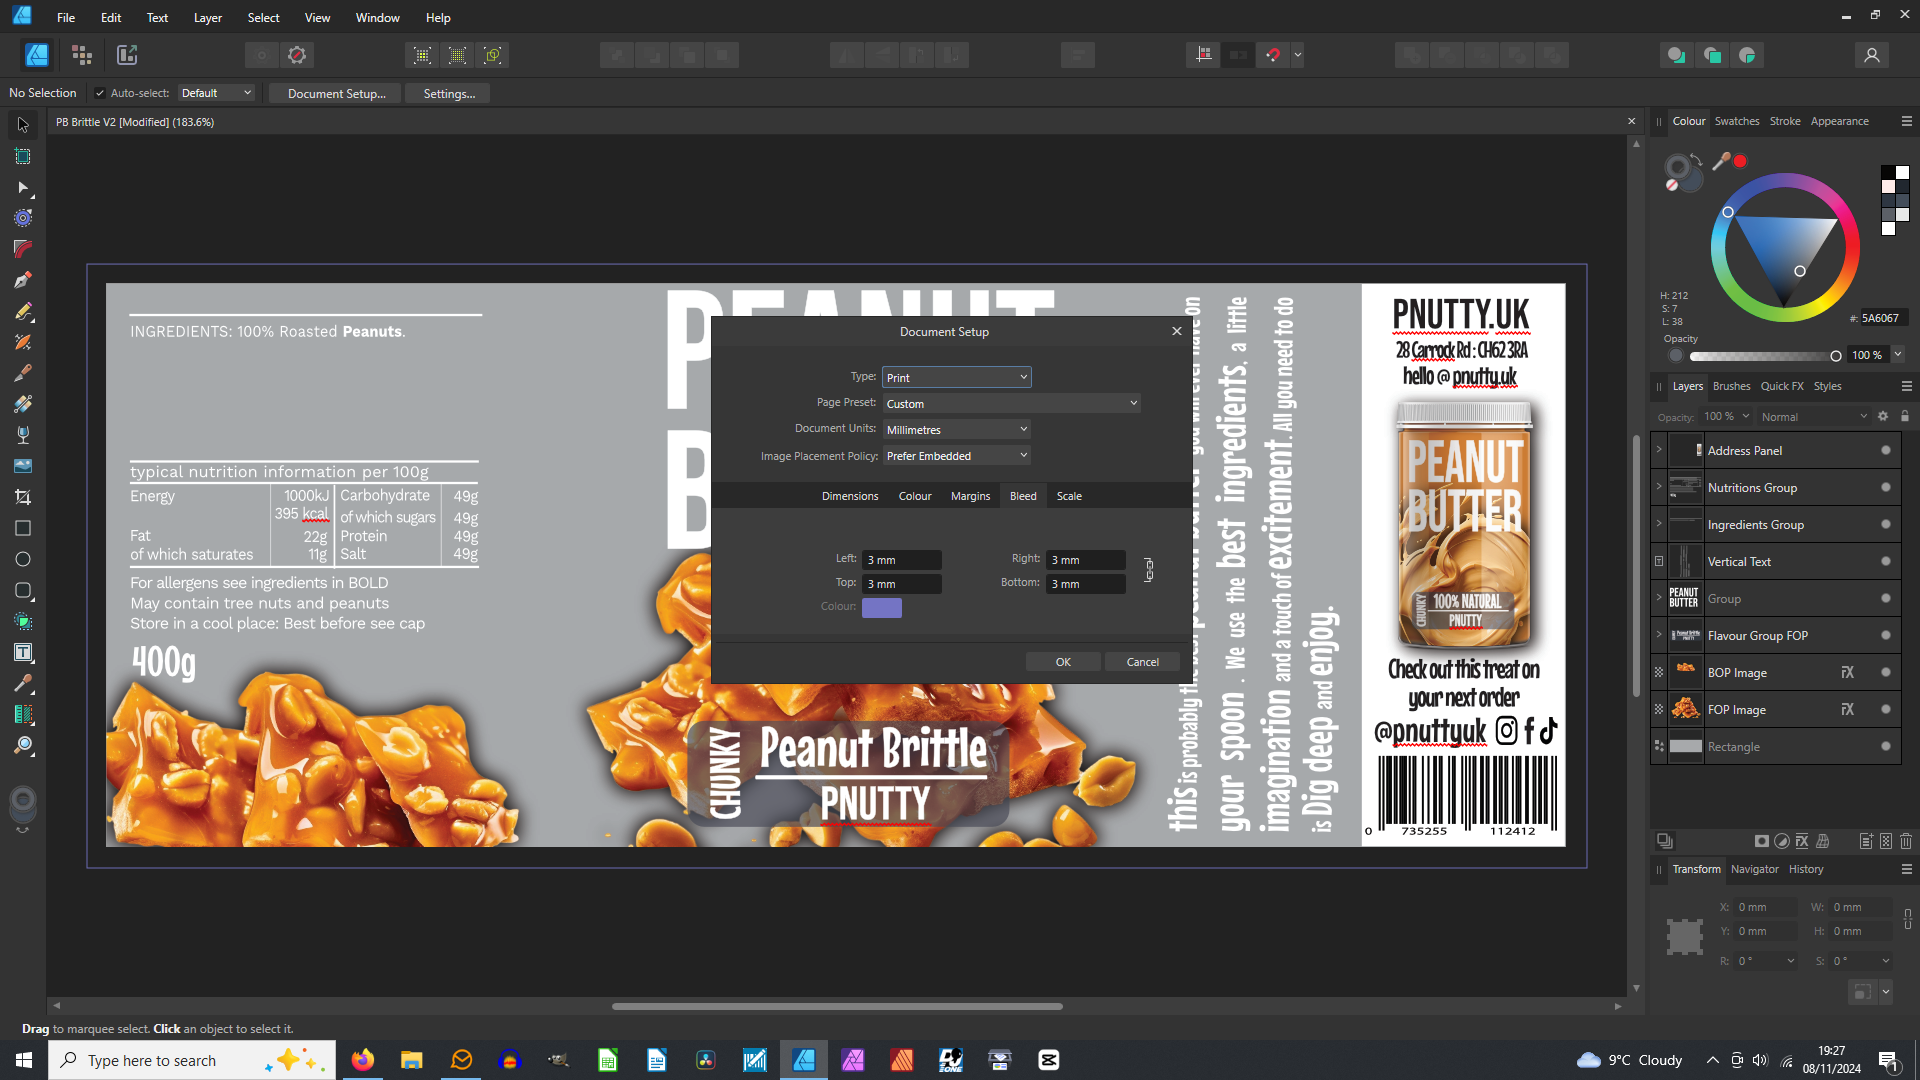Expand the Flavour Group FOP layer

1659,635
